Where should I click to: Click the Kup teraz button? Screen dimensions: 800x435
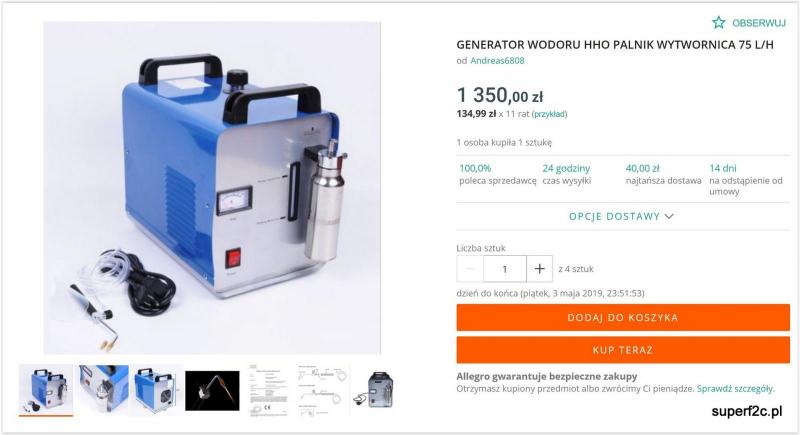[623, 350]
